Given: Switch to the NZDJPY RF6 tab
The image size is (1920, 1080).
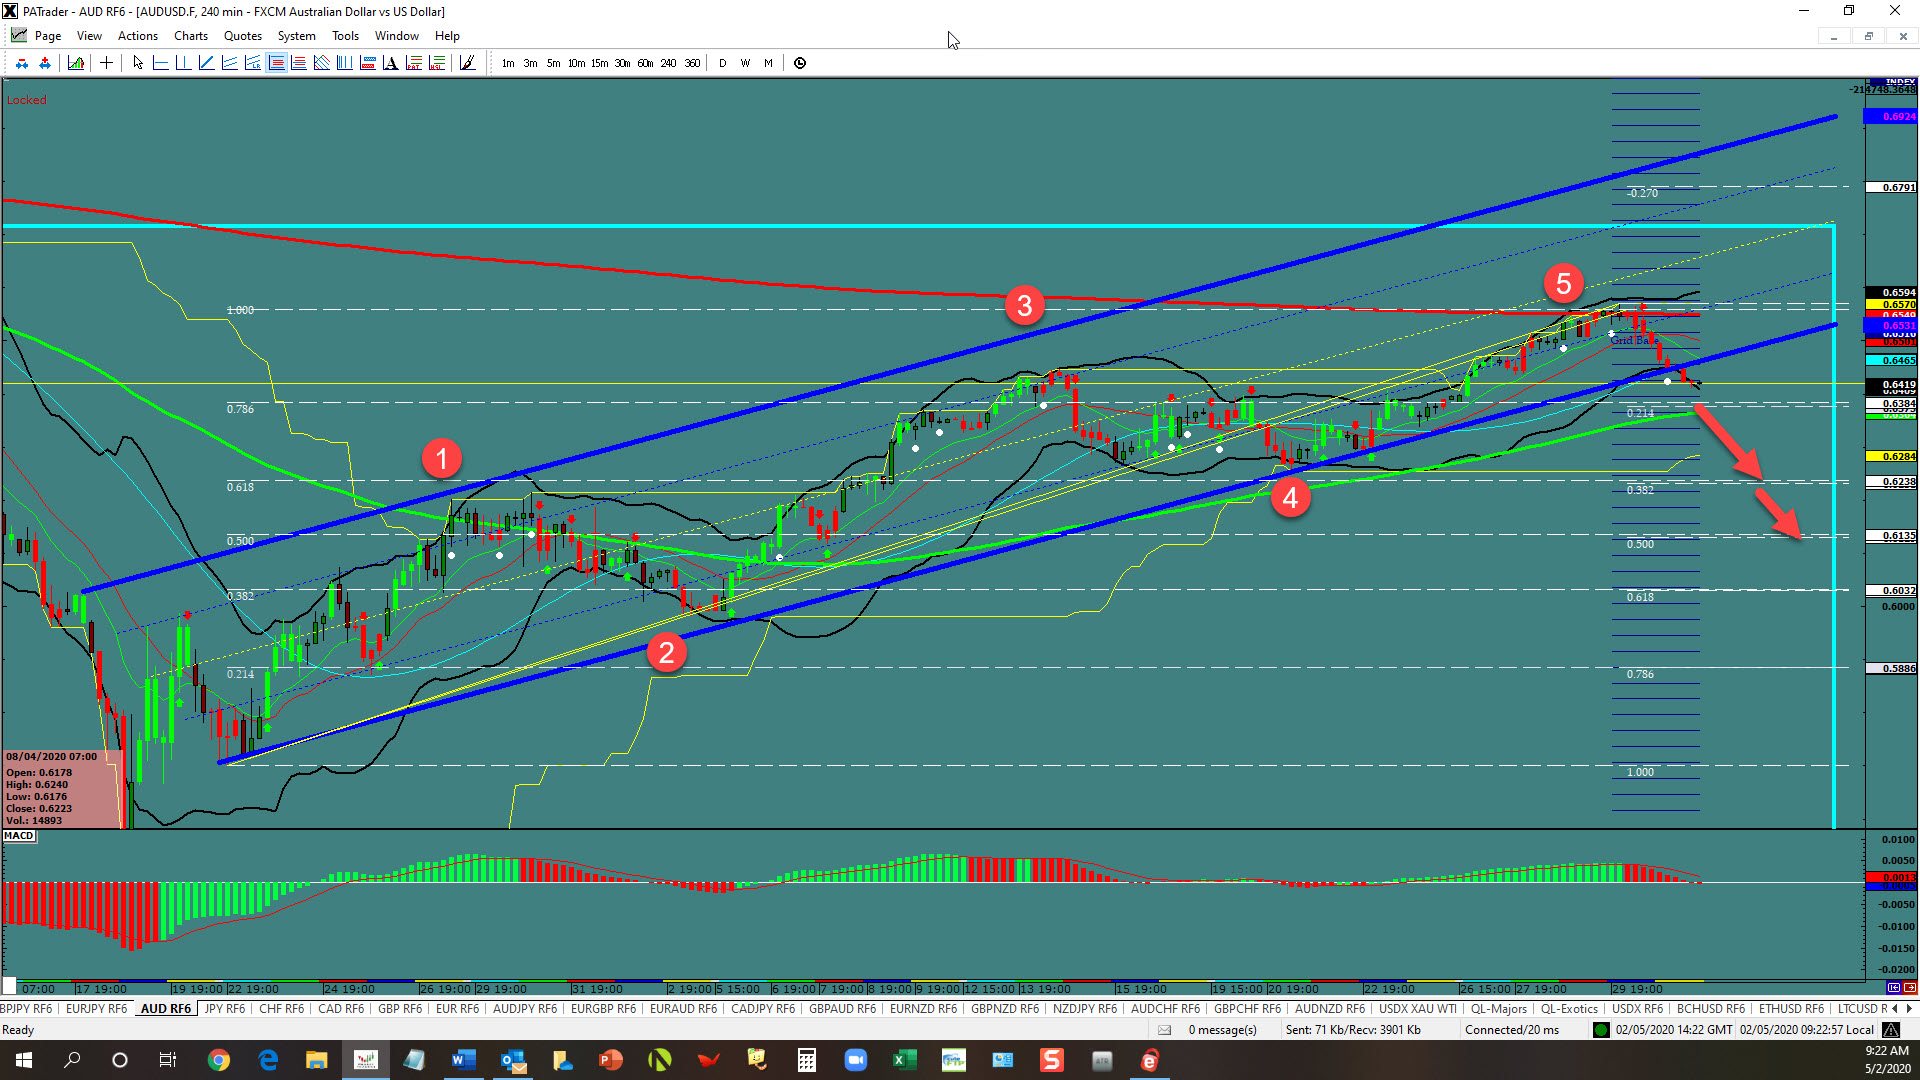Looking at the screenshot, I should coord(1086,1009).
